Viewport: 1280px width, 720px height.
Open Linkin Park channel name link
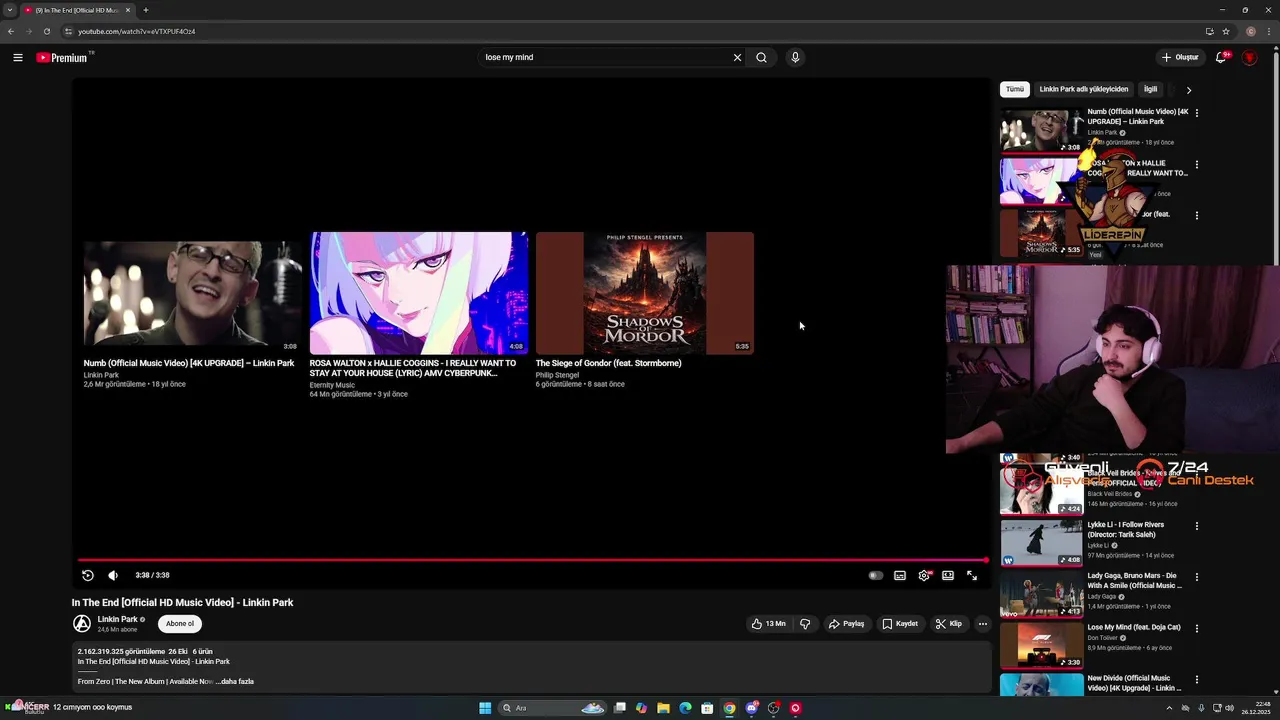point(117,619)
